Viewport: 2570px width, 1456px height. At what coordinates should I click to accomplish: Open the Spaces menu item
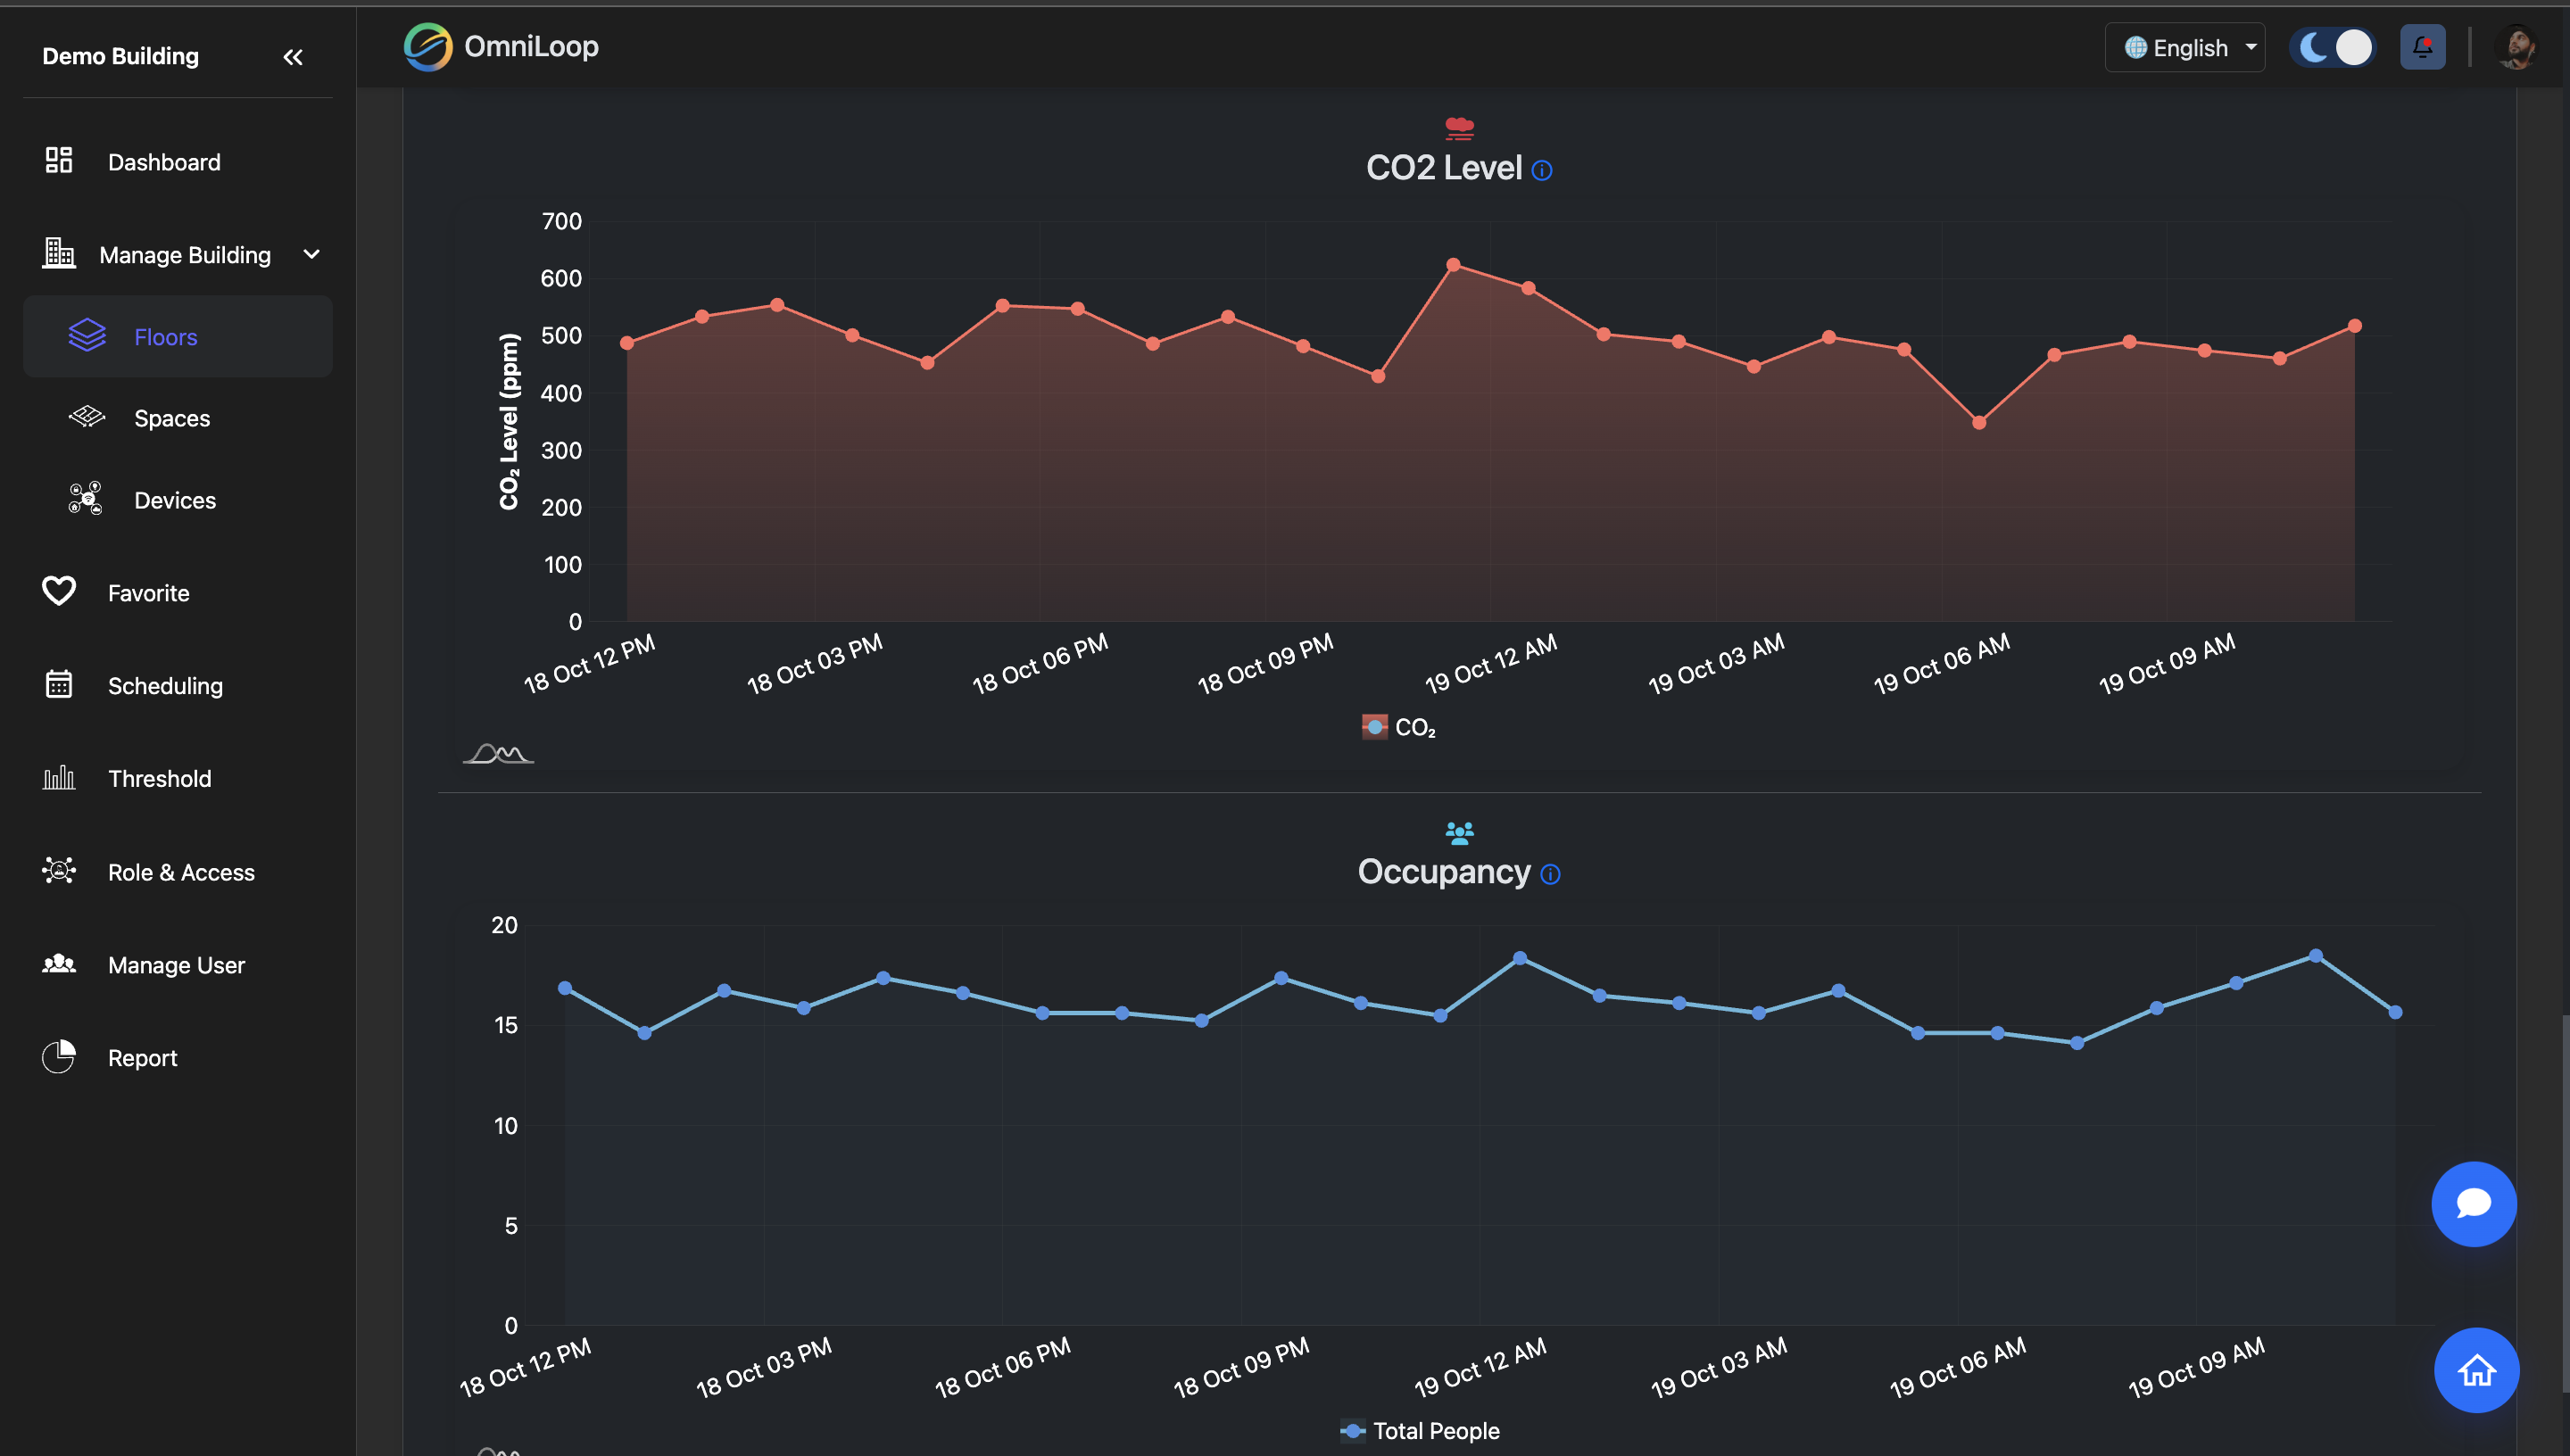172,418
